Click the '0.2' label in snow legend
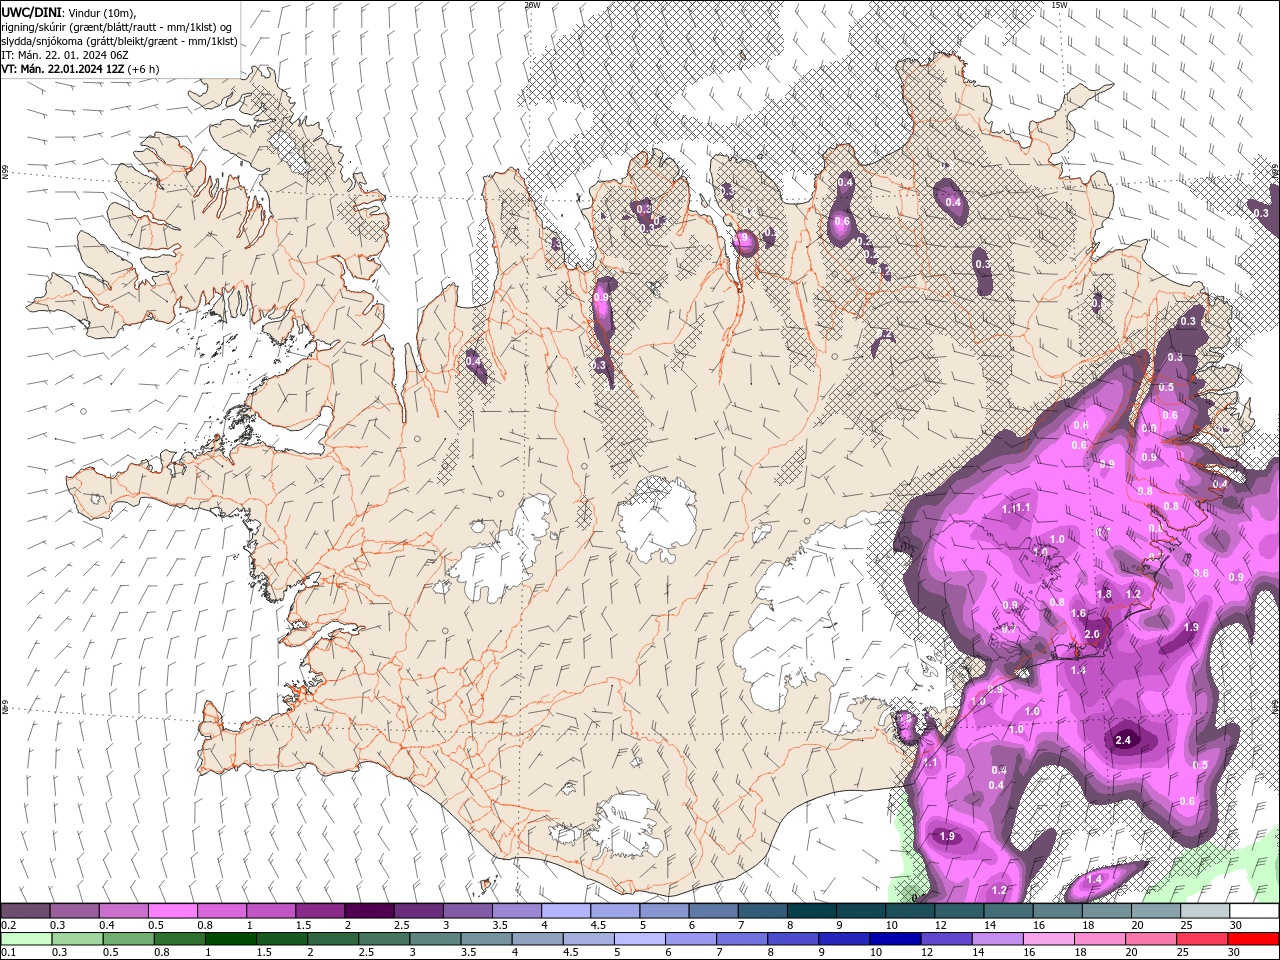This screenshot has height=960, width=1280. point(9,925)
